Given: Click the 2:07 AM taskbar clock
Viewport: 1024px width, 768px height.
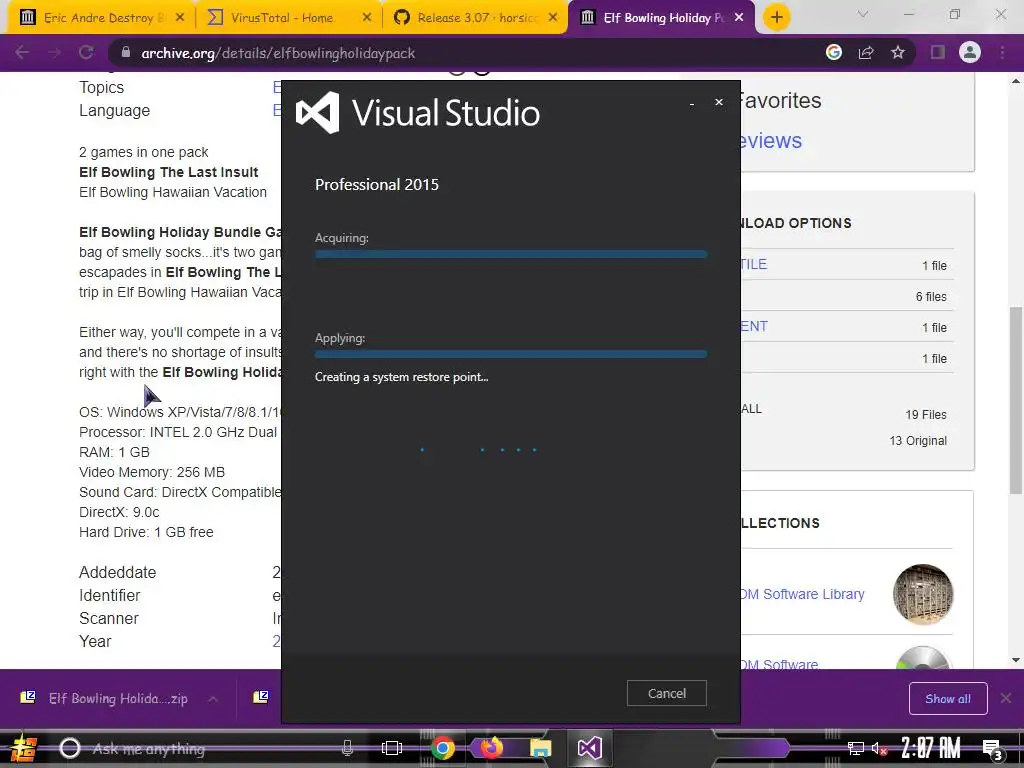Looking at the screenshot, I should point(931,748).
